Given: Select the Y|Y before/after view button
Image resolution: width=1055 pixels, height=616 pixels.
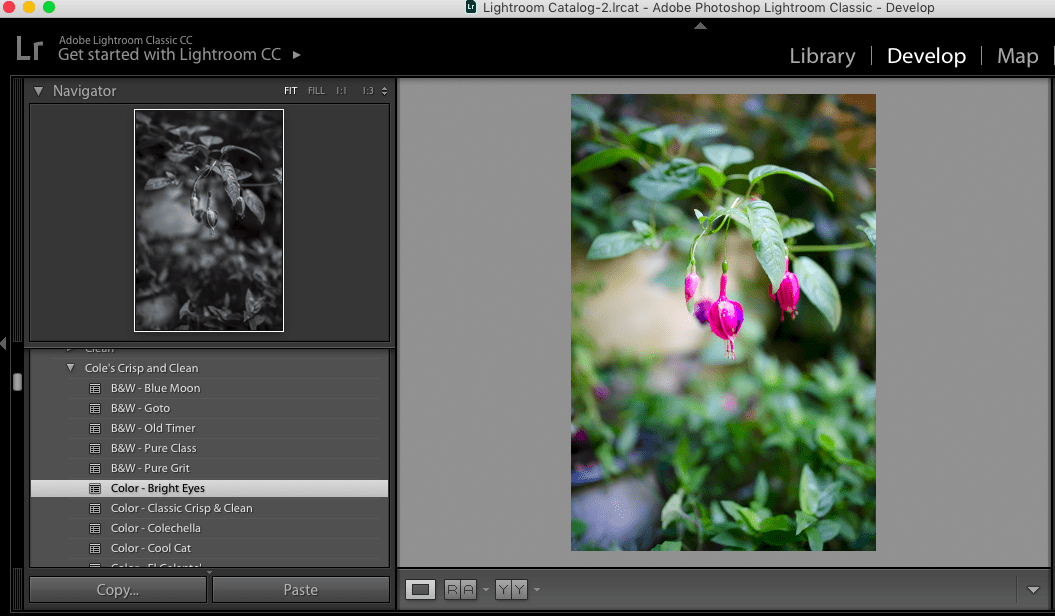Looking at the screenshot, I should tap(511, 590).
